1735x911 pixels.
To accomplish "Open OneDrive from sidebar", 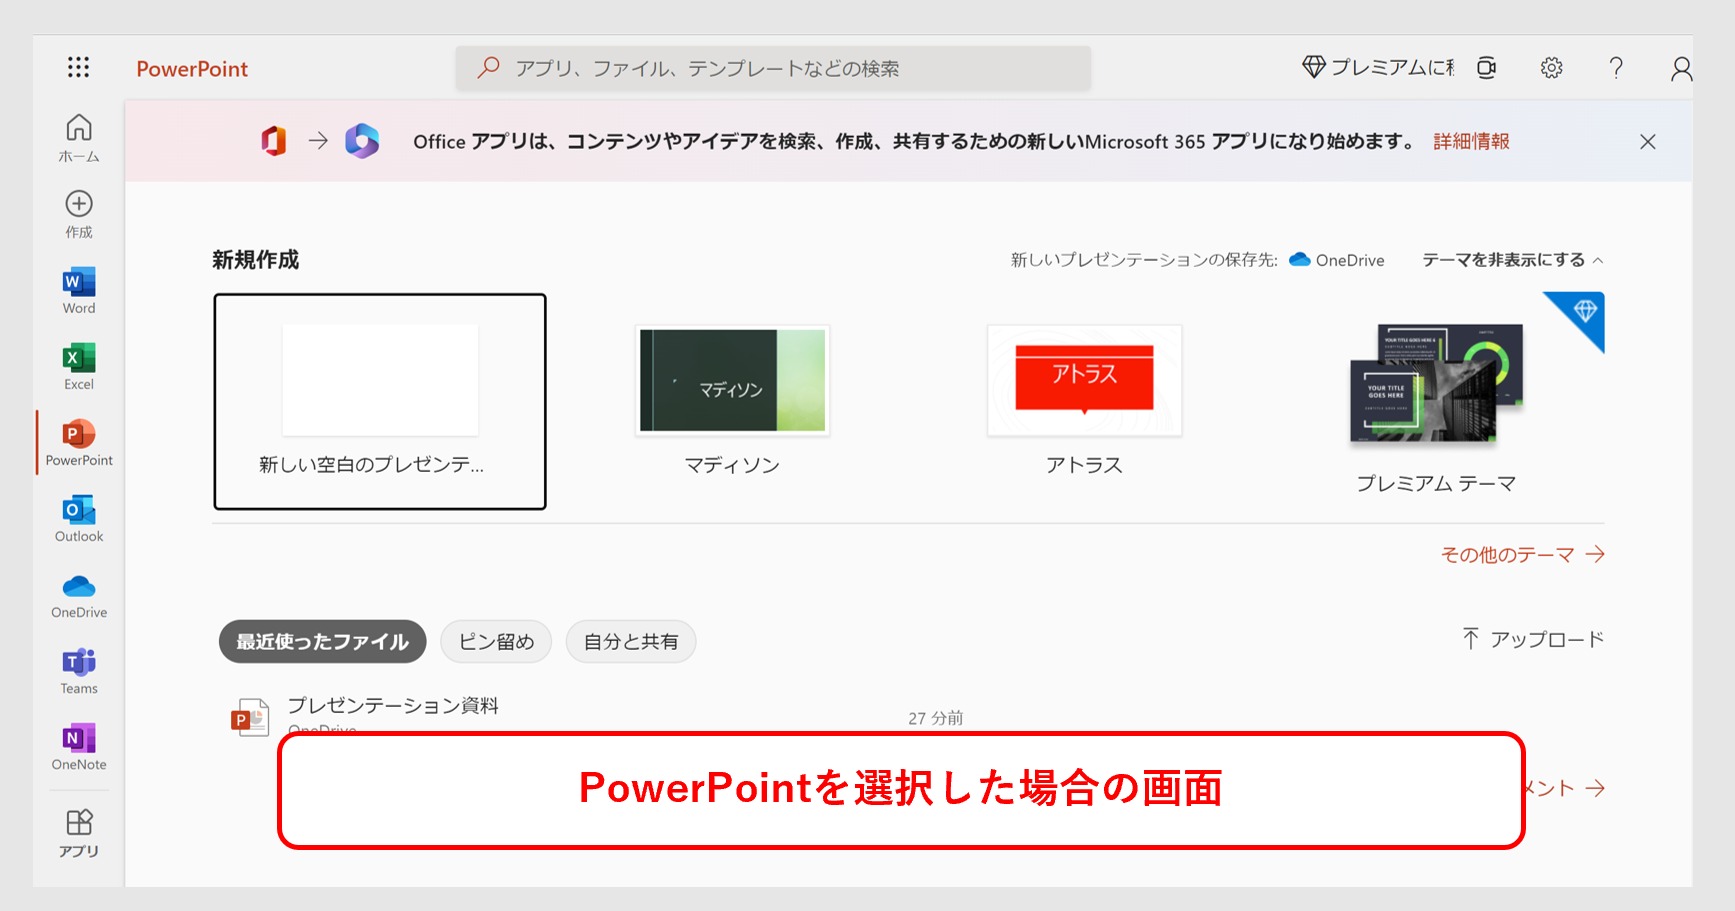I will (x=79, y=595).
